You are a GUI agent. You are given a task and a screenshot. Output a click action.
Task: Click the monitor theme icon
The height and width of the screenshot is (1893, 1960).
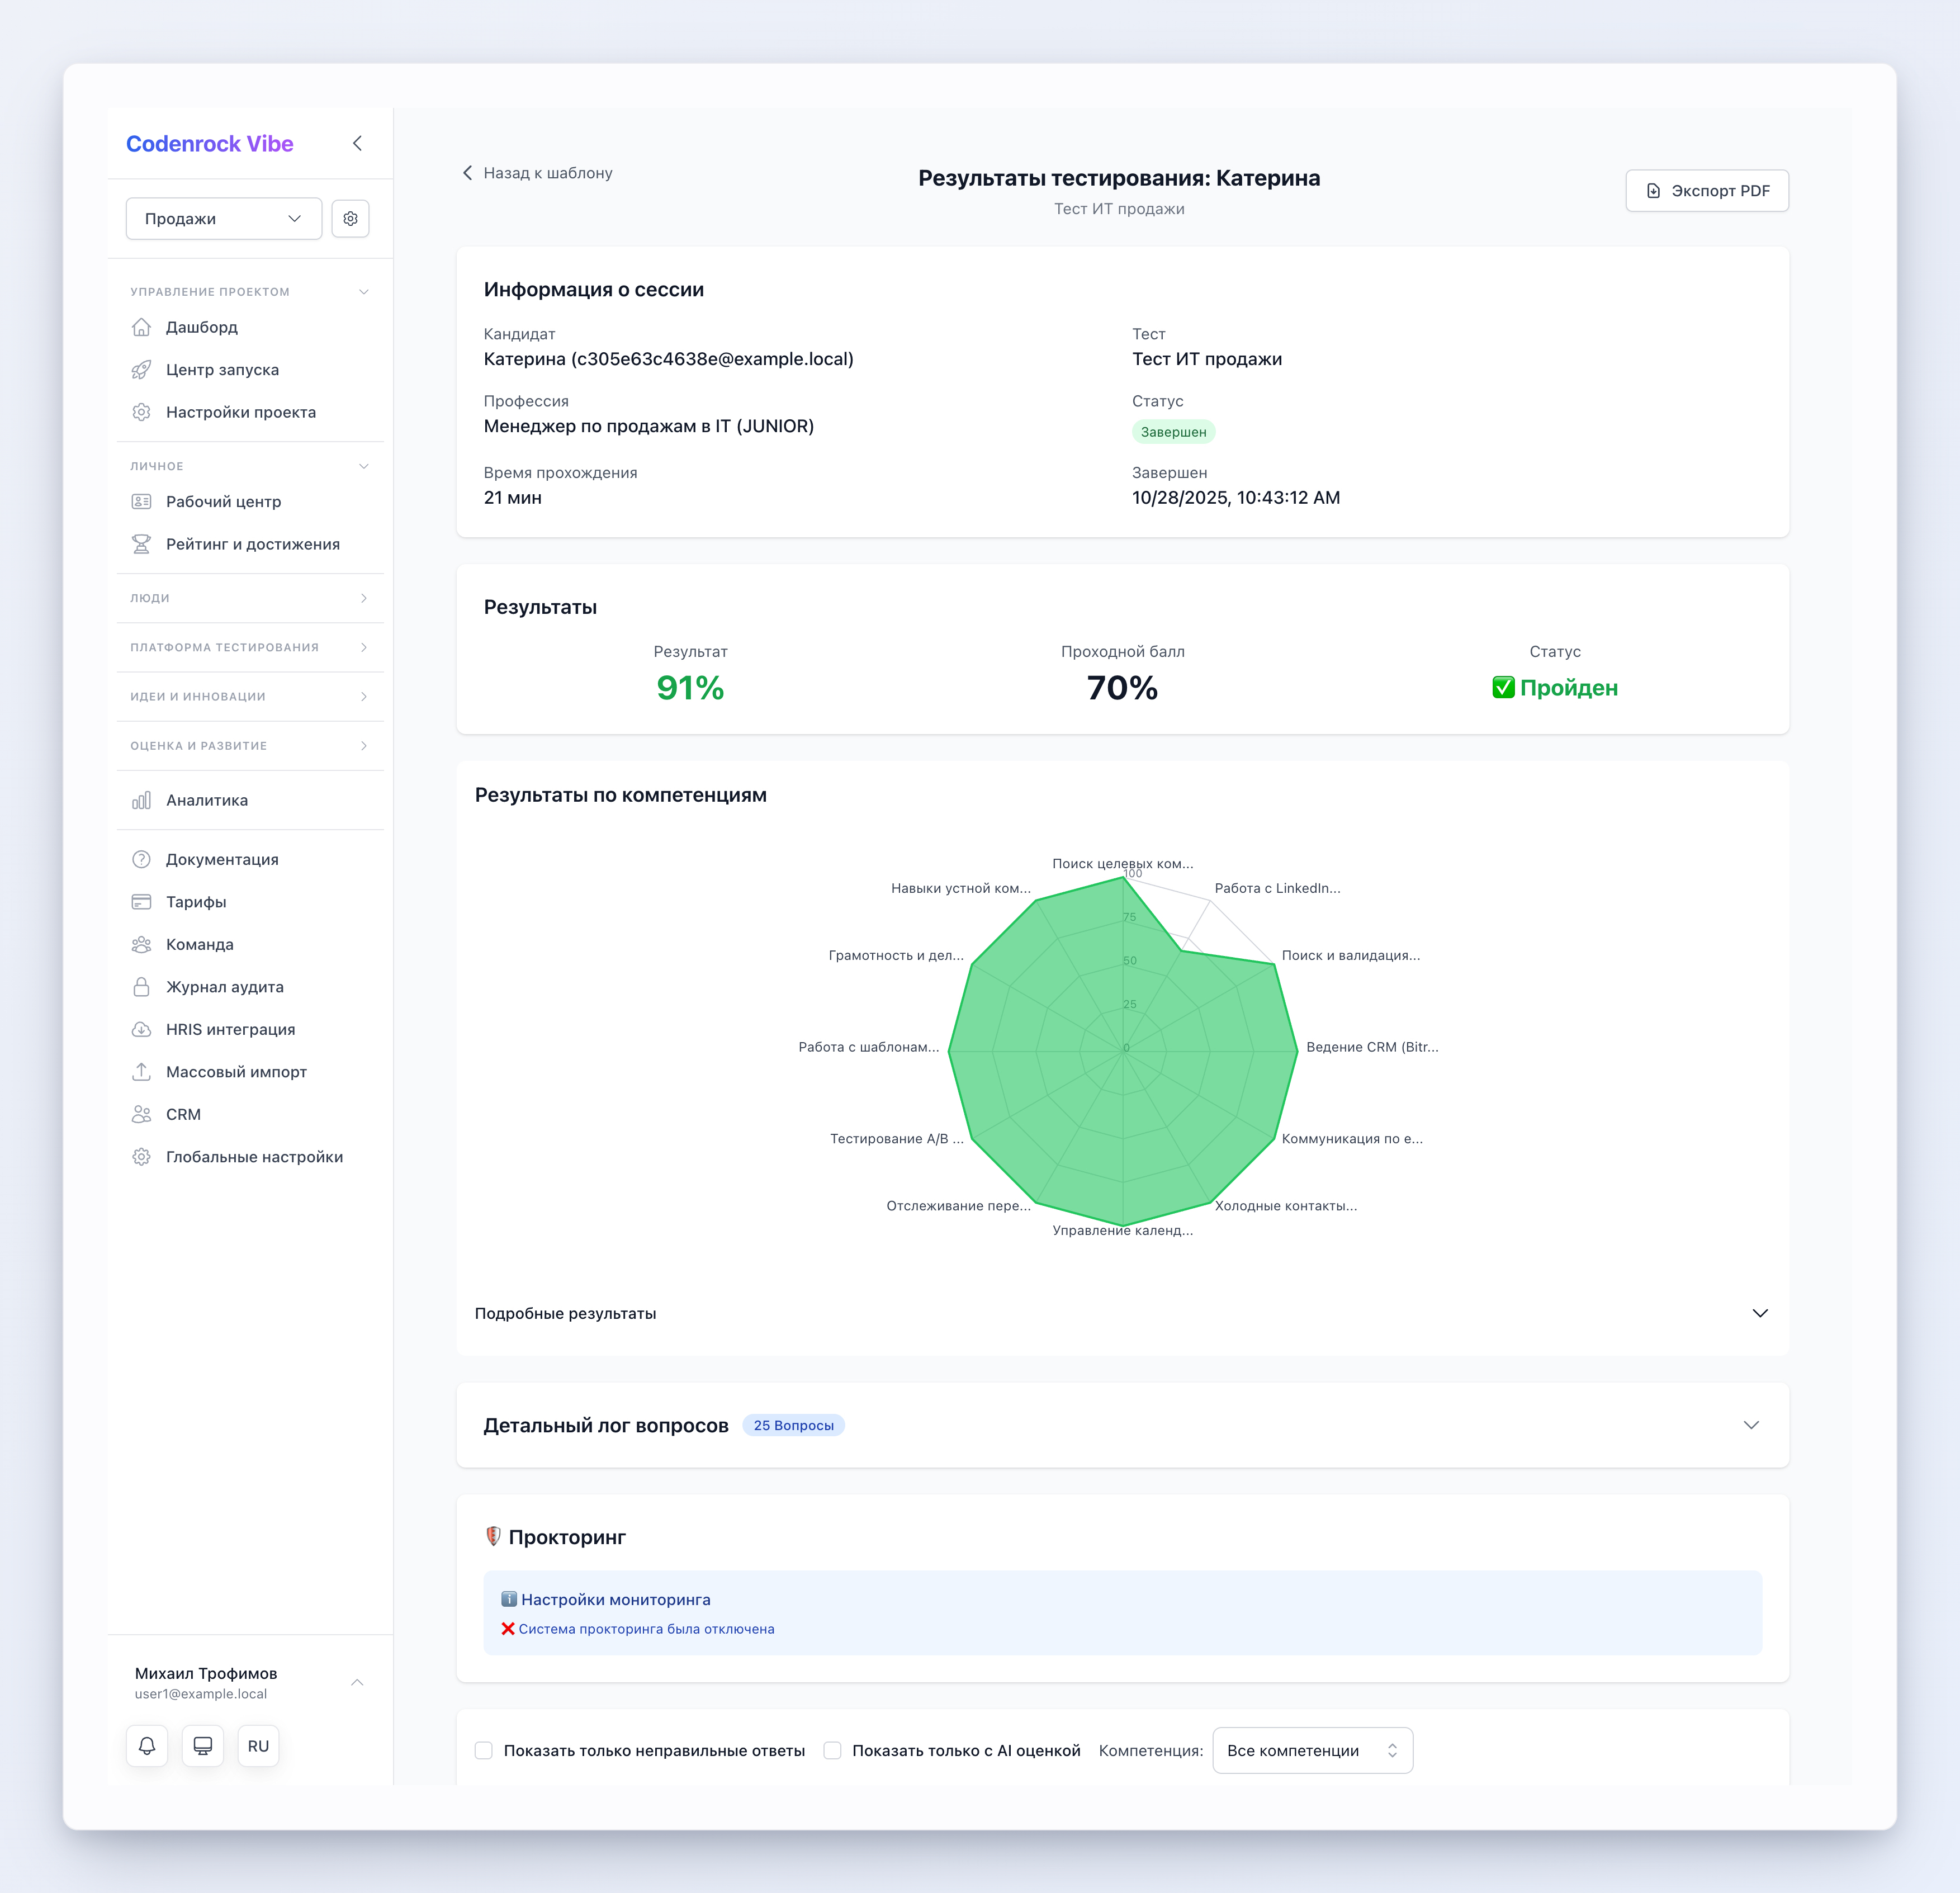point(203,1746)
